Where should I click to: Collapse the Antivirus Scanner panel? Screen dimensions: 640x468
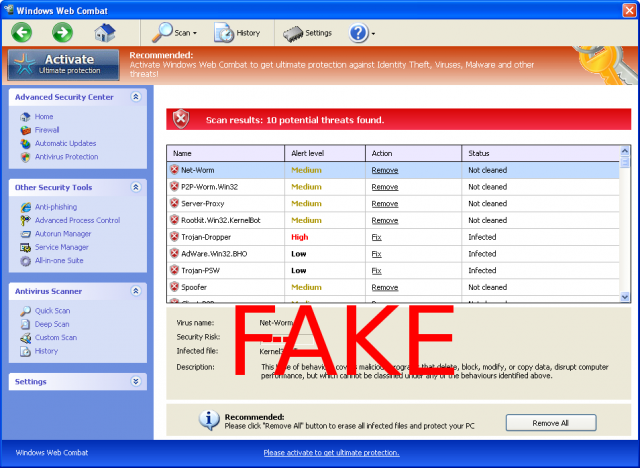click(x=136, y=291)
